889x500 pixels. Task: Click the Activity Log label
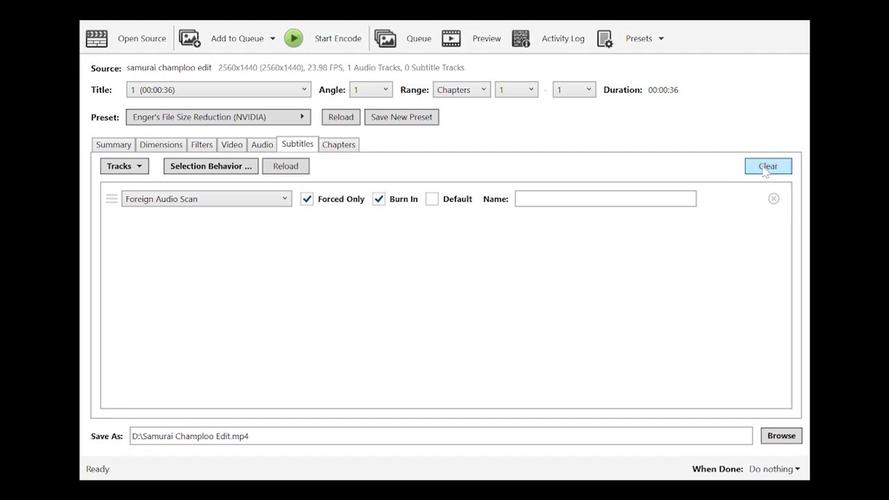point(562,39)
